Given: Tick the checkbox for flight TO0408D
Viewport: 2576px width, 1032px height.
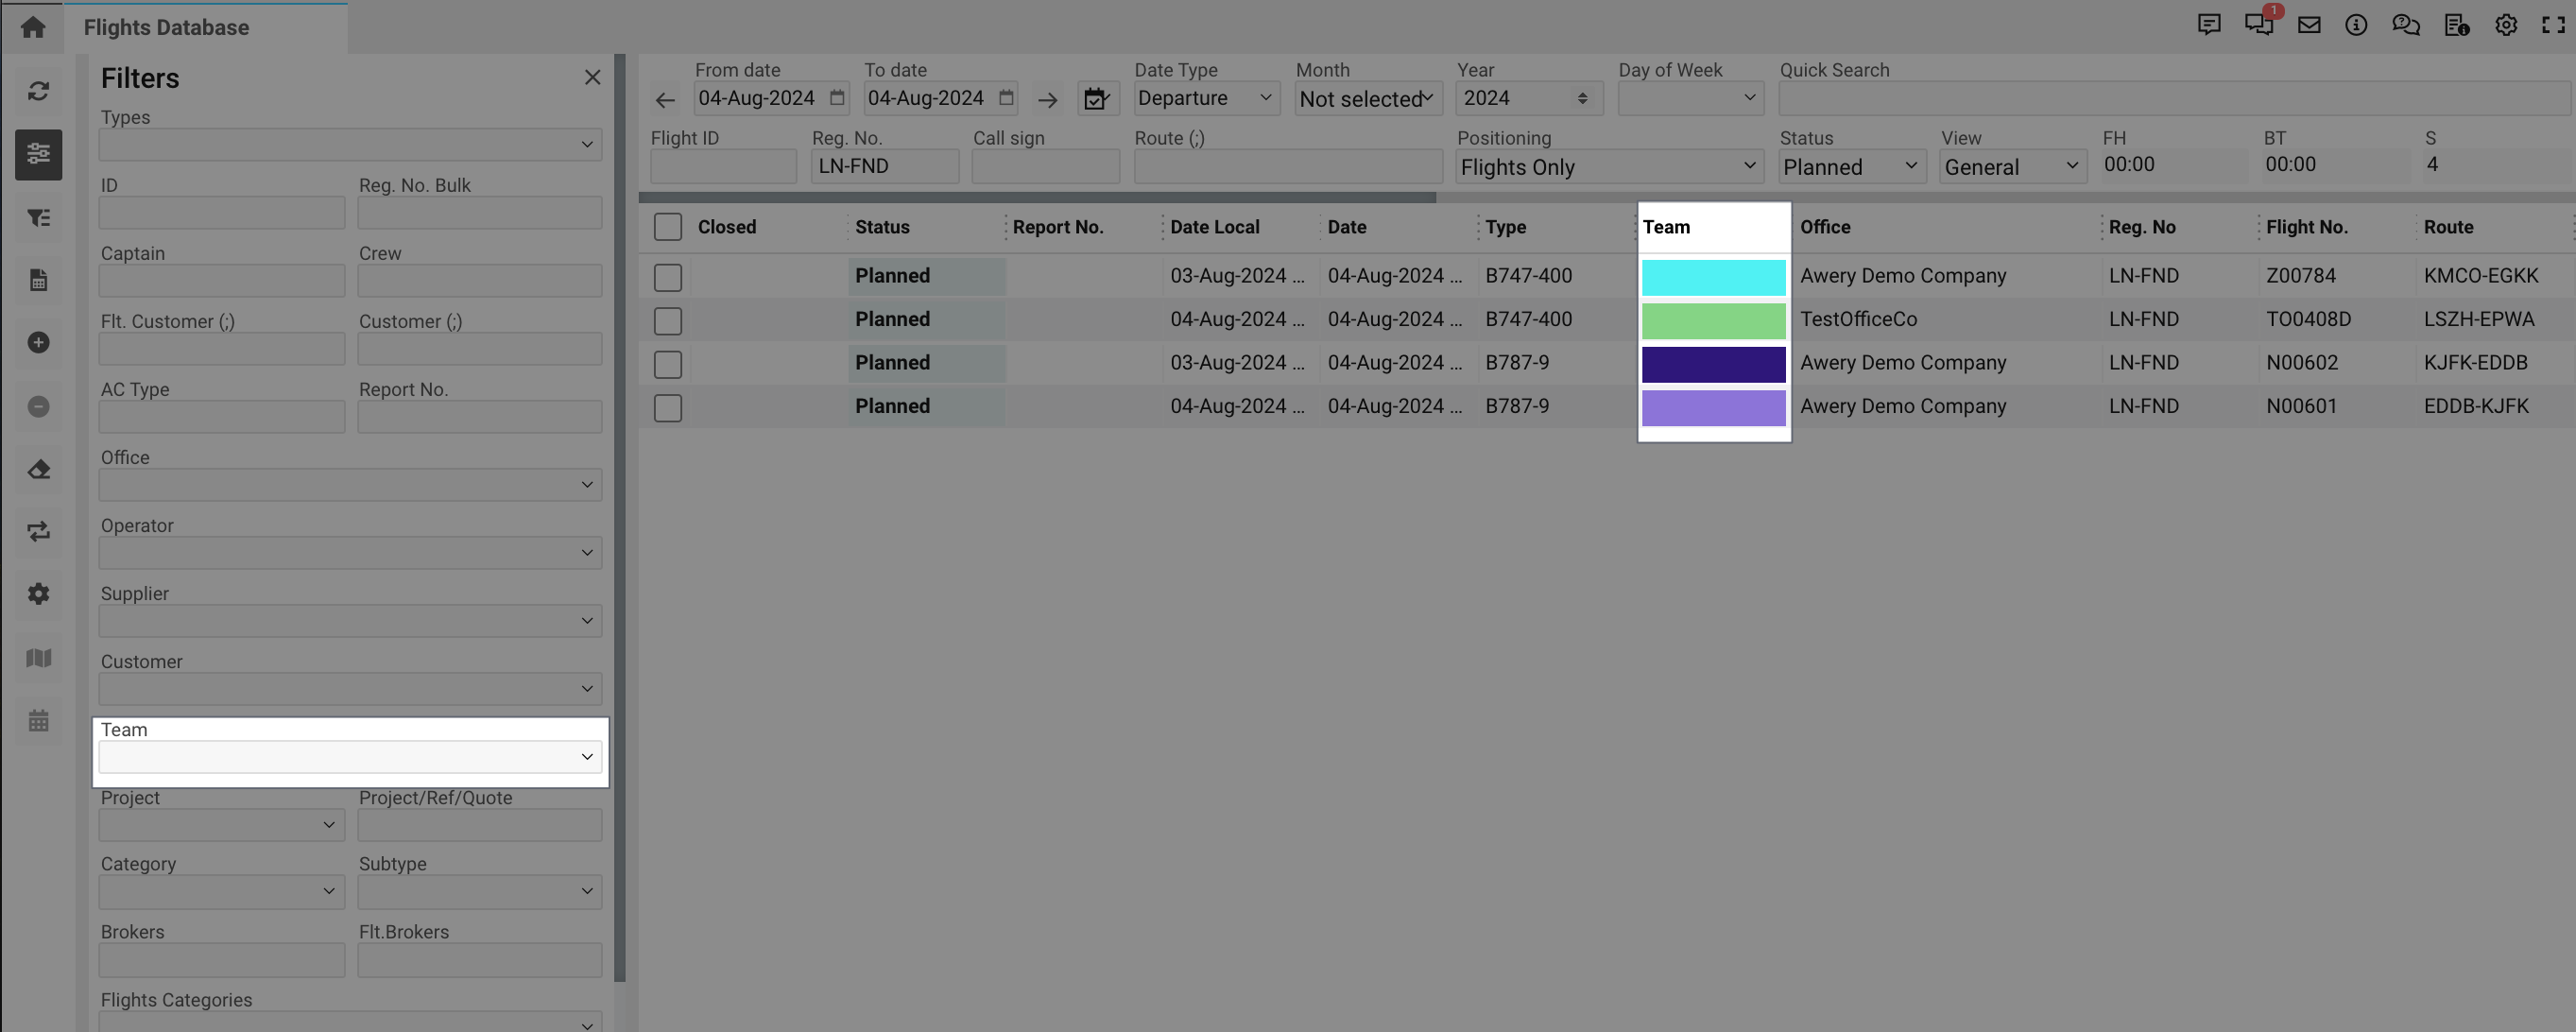Looking at the screenshot, I should click(x=667, y=321).
